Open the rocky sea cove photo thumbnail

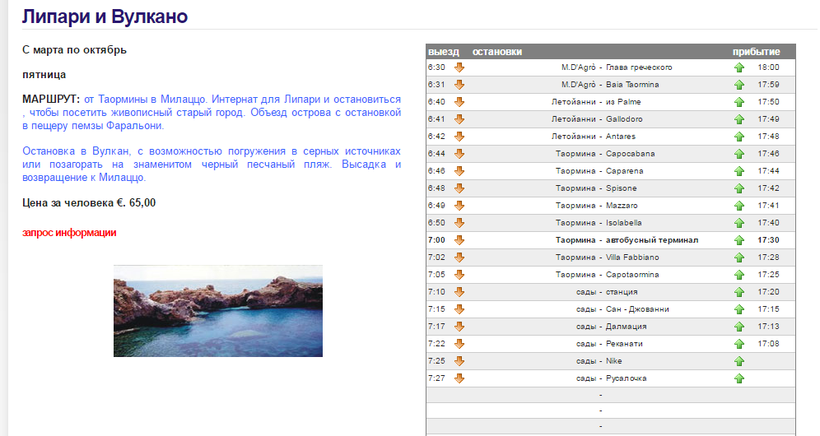coord(217,311)
